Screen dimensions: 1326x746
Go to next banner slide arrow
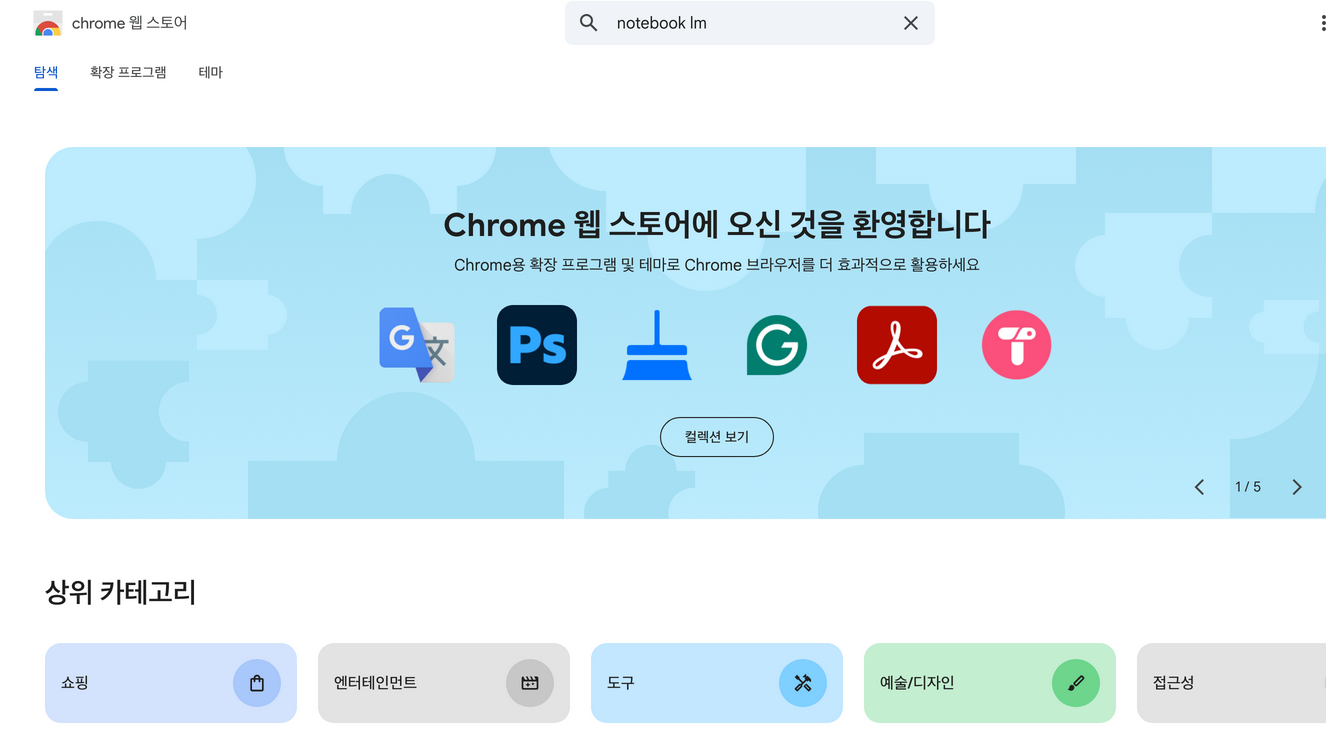1297,487
